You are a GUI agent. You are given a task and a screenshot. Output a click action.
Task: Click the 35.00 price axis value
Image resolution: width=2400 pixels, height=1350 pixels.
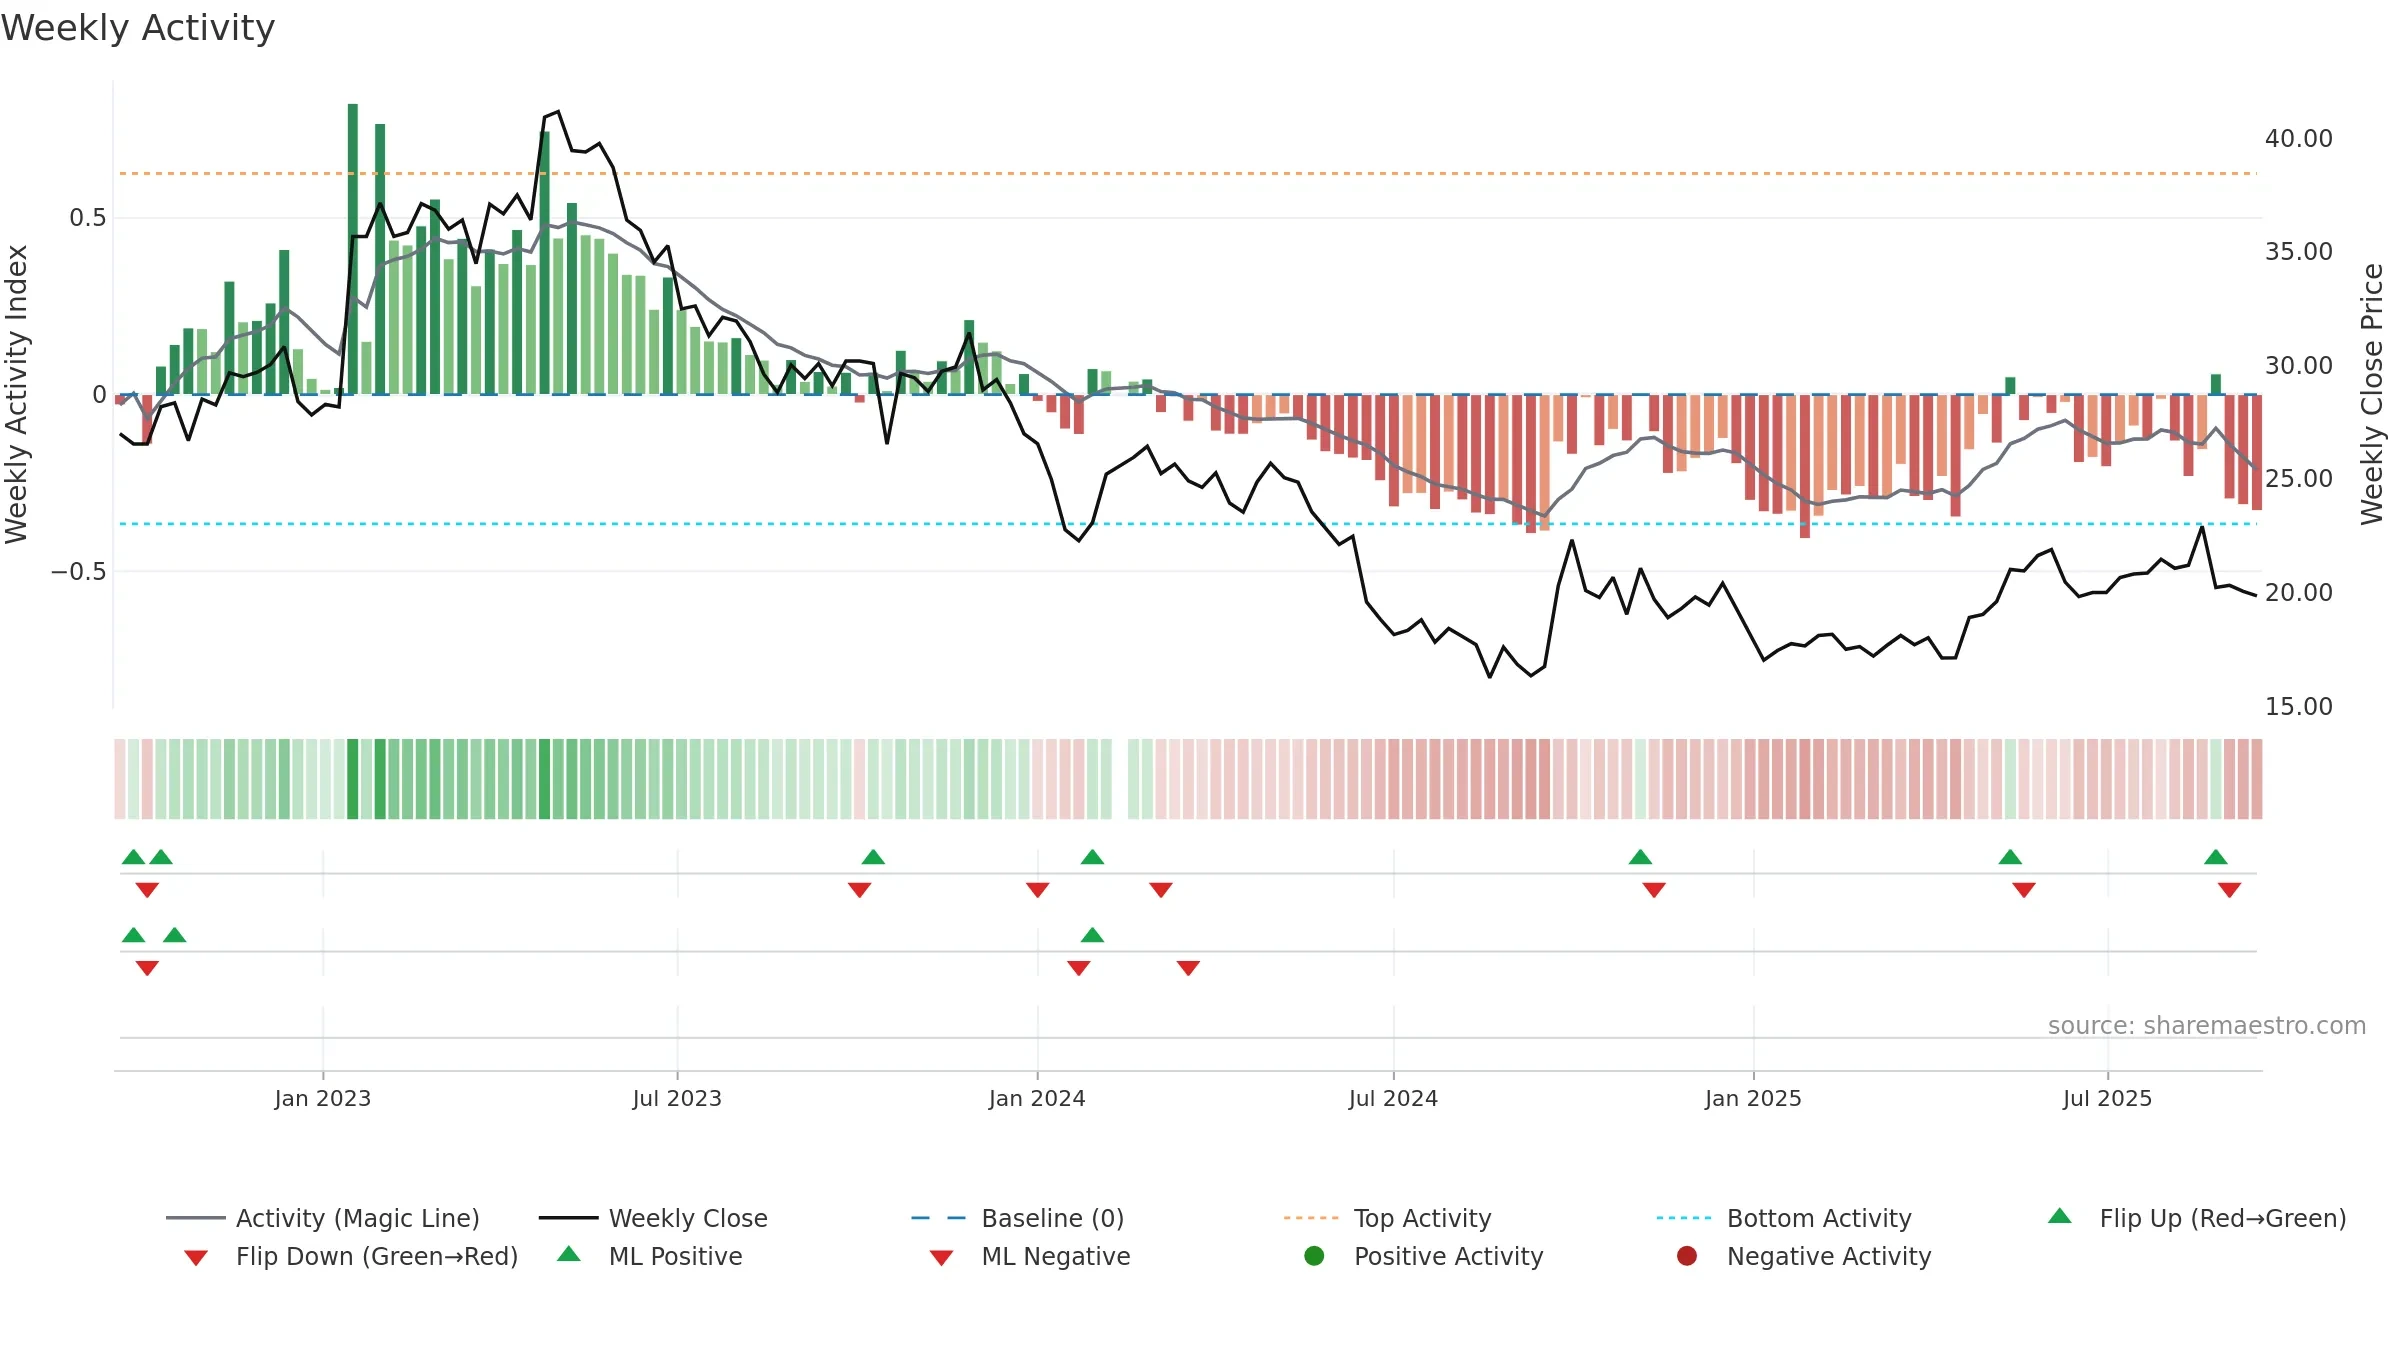click(2299, 251)
